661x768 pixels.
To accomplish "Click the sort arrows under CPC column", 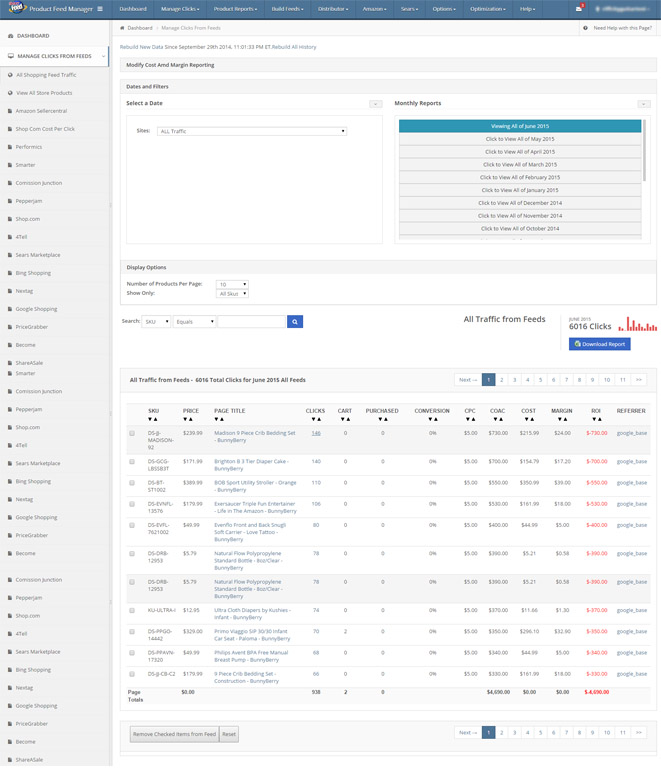I will 471,419.
